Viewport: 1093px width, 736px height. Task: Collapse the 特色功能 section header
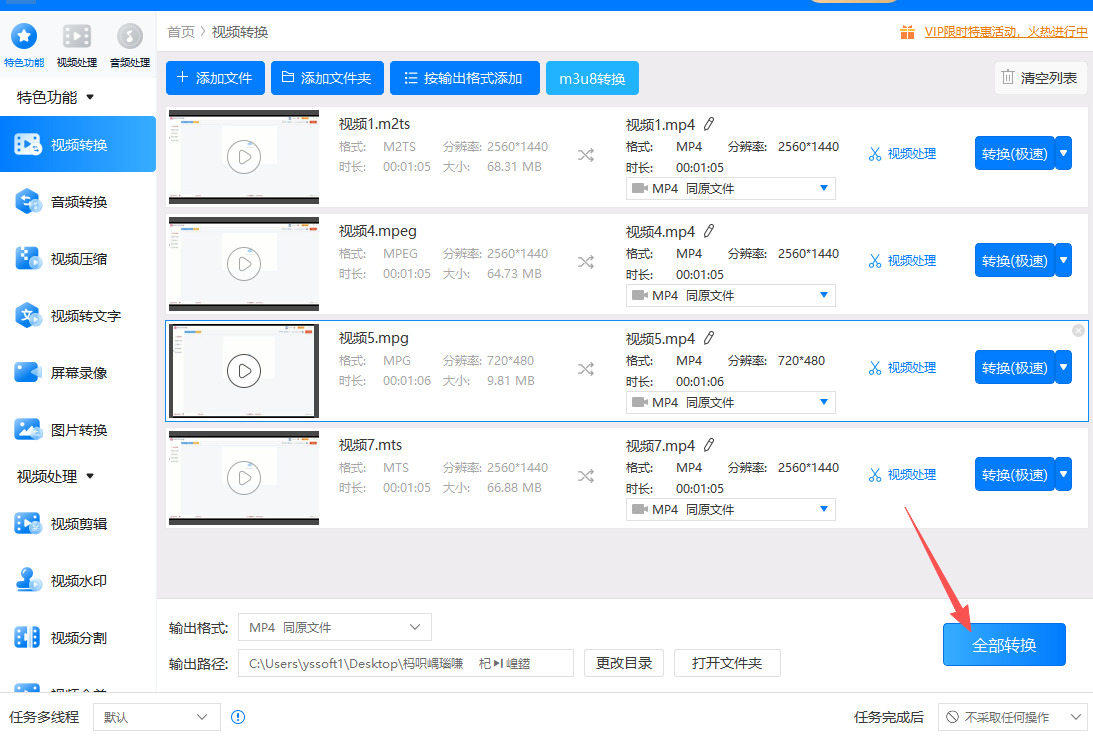coord(56,98)
